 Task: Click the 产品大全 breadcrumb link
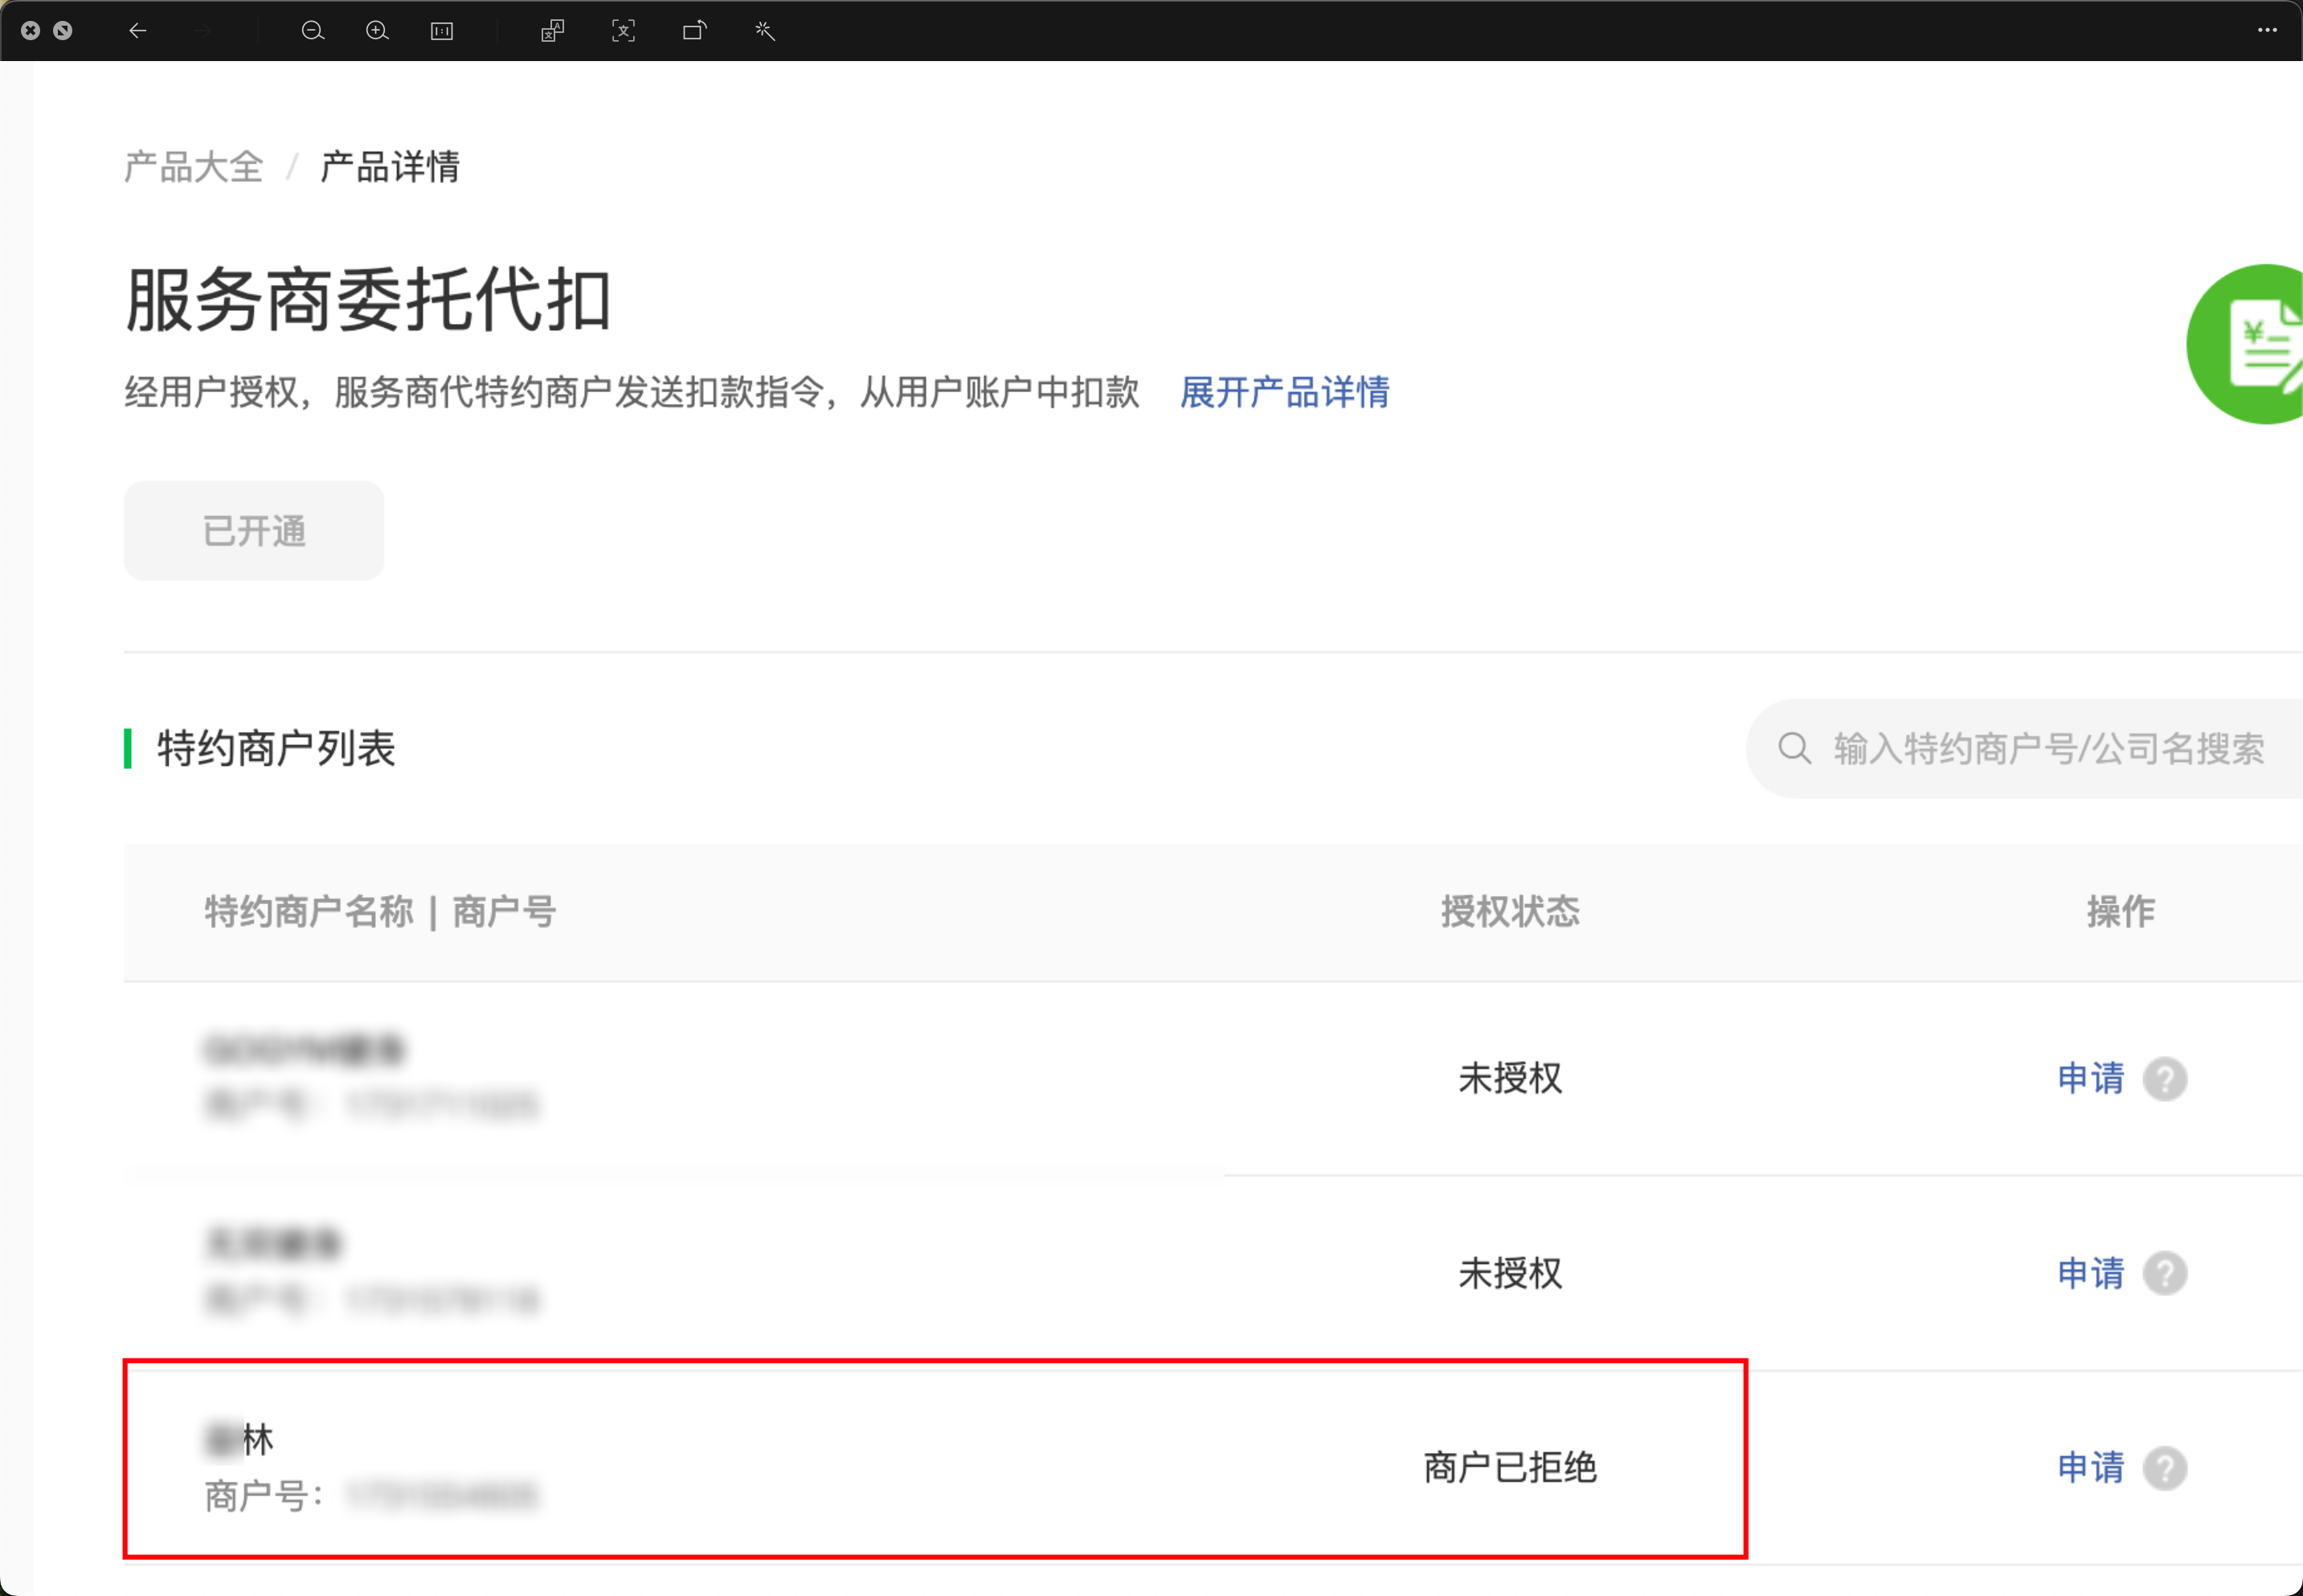pos(194,167)
